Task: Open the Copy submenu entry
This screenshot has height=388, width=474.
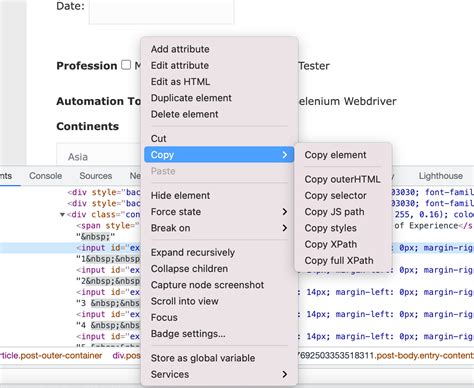Action: 219,155
